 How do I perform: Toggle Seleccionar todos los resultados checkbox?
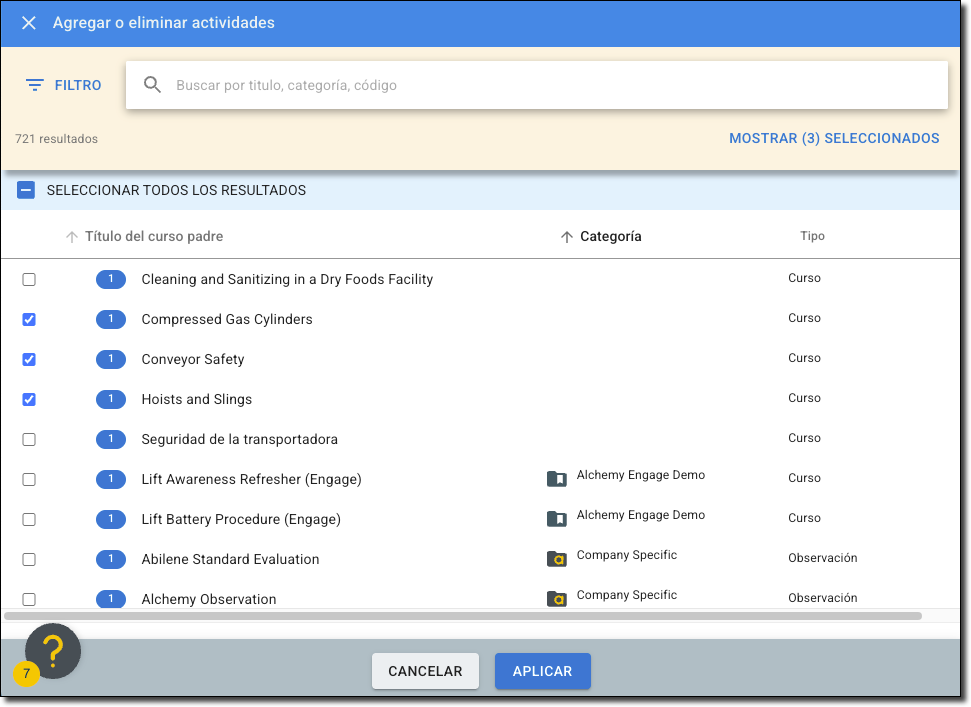tap(26, 190)
